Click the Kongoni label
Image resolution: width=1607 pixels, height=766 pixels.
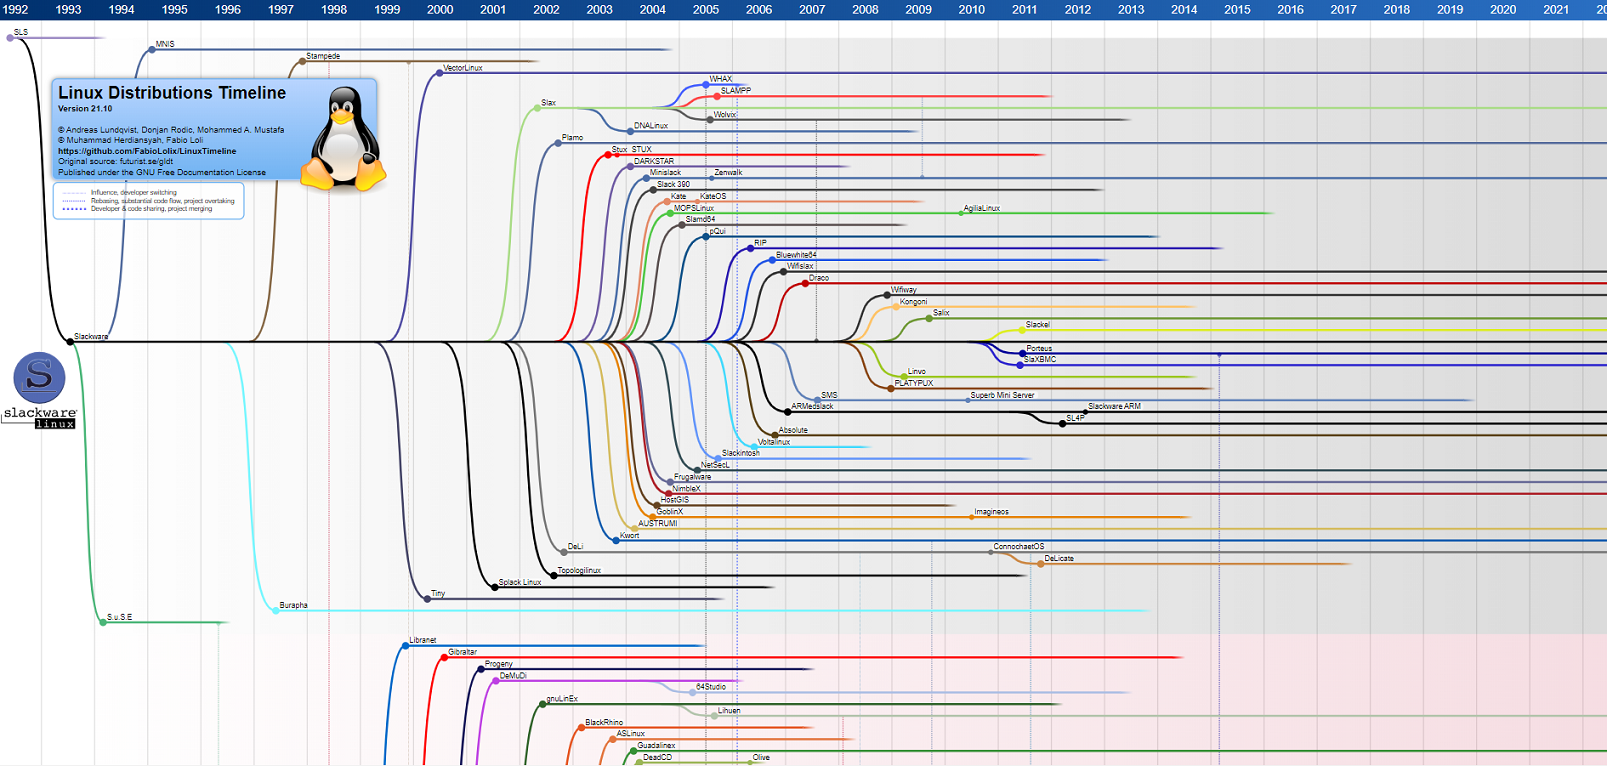pyautogui.click(x=913, y=302)
